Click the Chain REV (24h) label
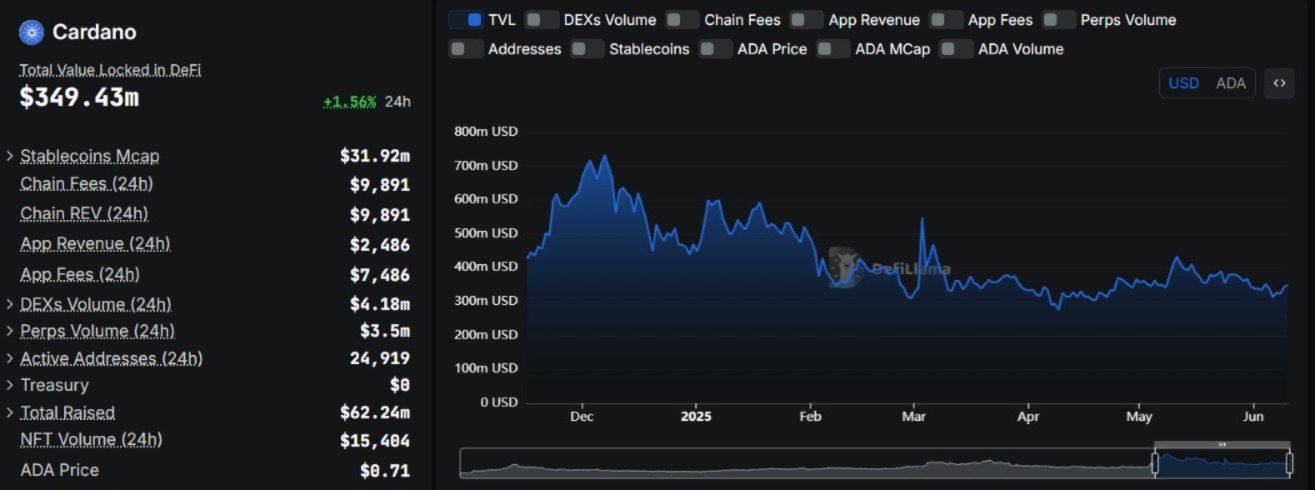Screen dimensions: 1315x490 pyautogui.click(x=84, y=214)
